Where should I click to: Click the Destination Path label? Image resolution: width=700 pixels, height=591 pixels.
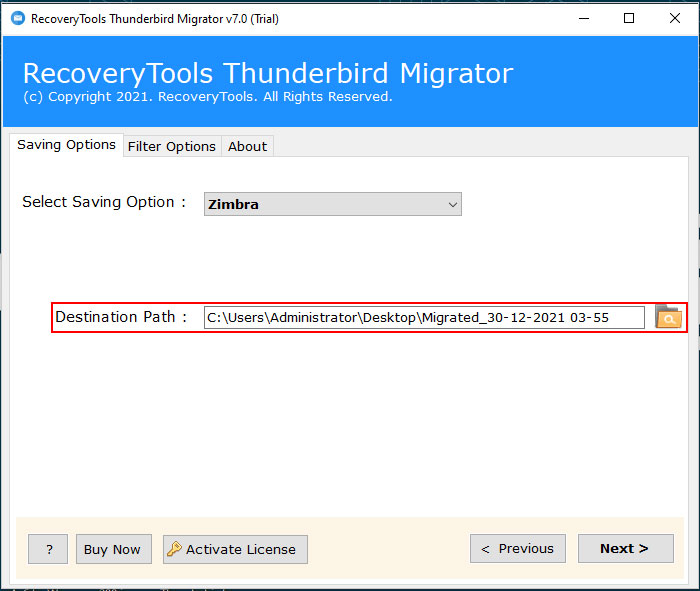tap(121, 317)
